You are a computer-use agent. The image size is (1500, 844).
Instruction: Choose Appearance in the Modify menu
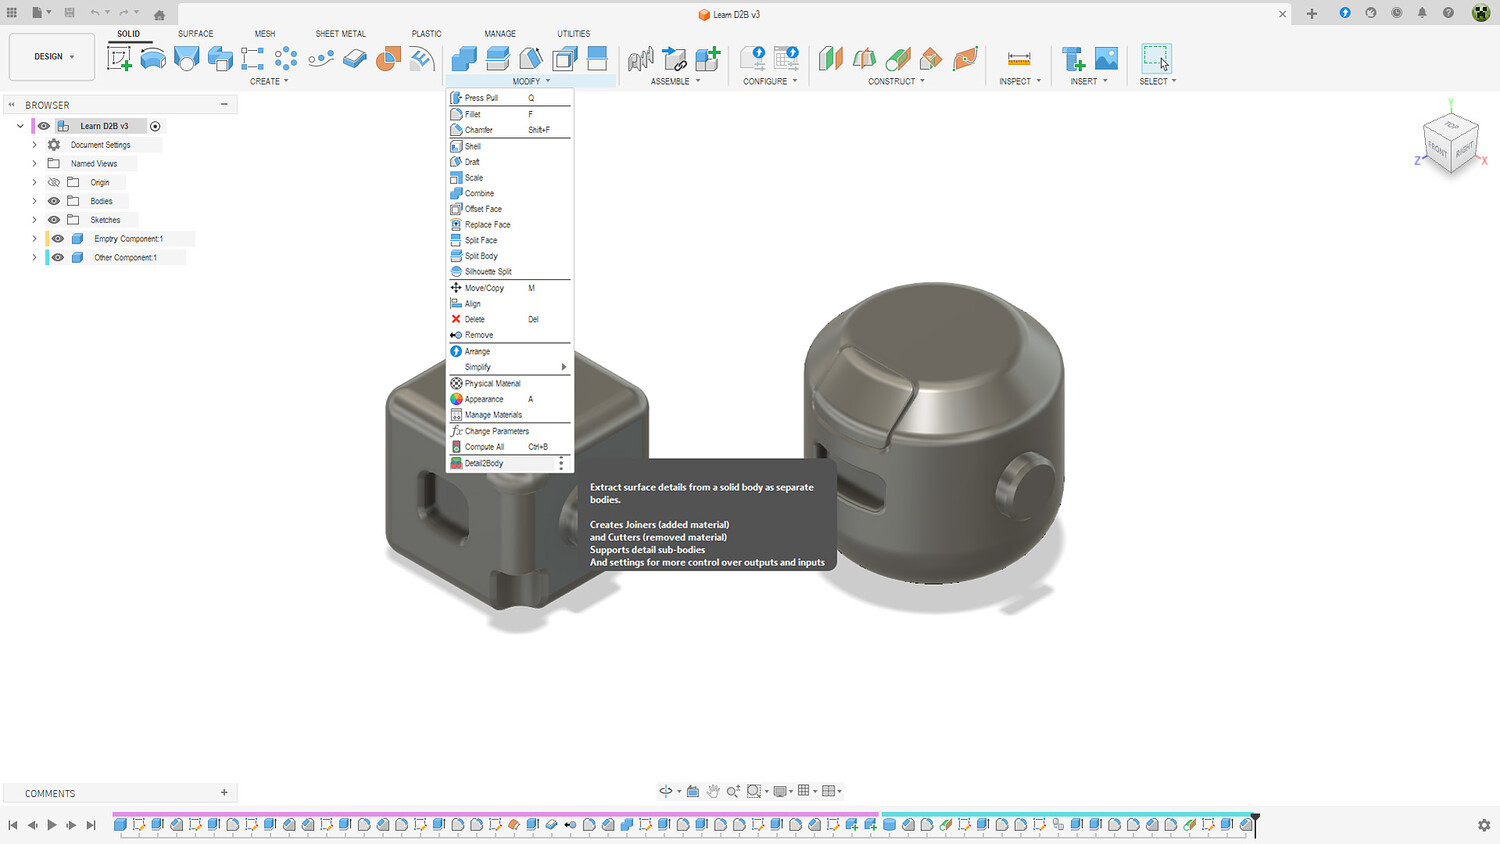509,399
